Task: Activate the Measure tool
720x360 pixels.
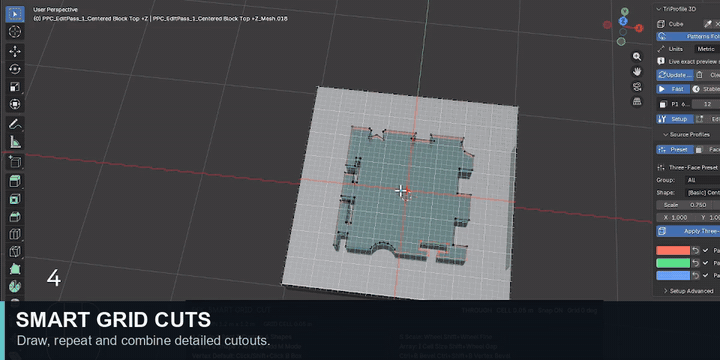Action: tap(15, 142)
